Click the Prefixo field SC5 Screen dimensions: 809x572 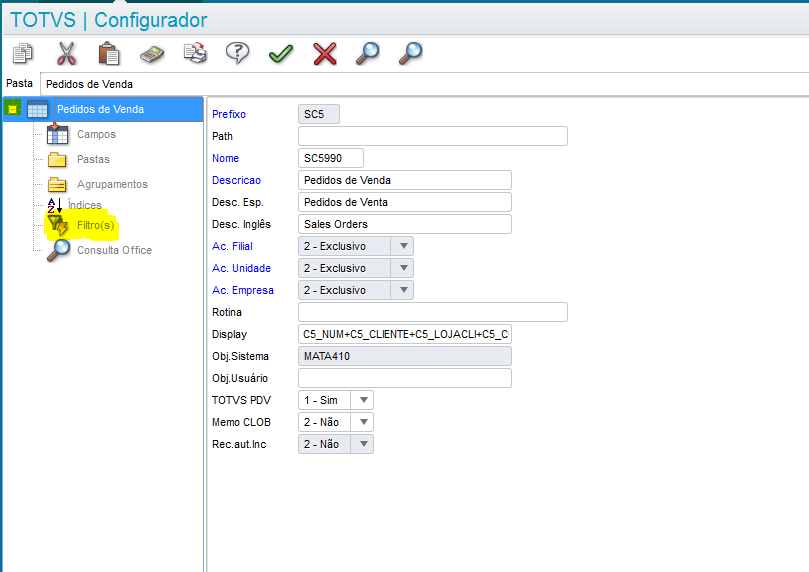point(319,114)
